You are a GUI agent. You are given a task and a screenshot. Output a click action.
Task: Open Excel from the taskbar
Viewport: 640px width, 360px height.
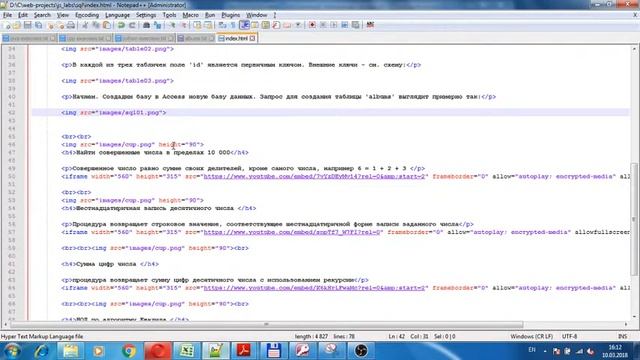click(187, 351)
